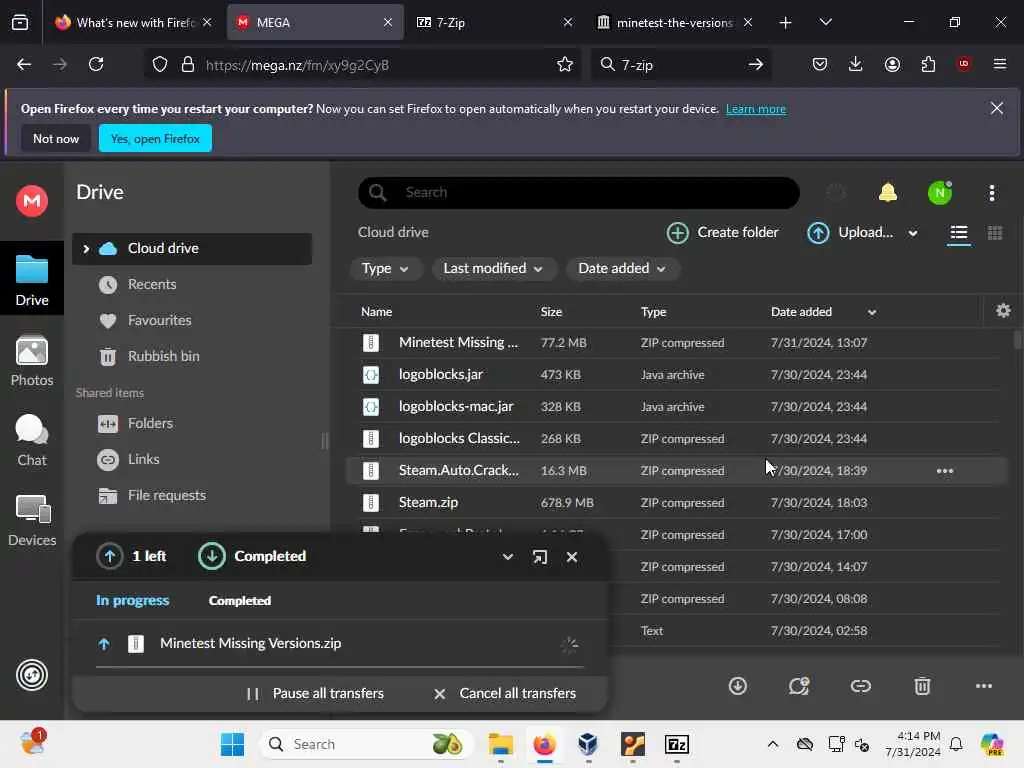Click the file list vertical scrollbar
Screen dimensions: 1024x768
pos(1017,340)
